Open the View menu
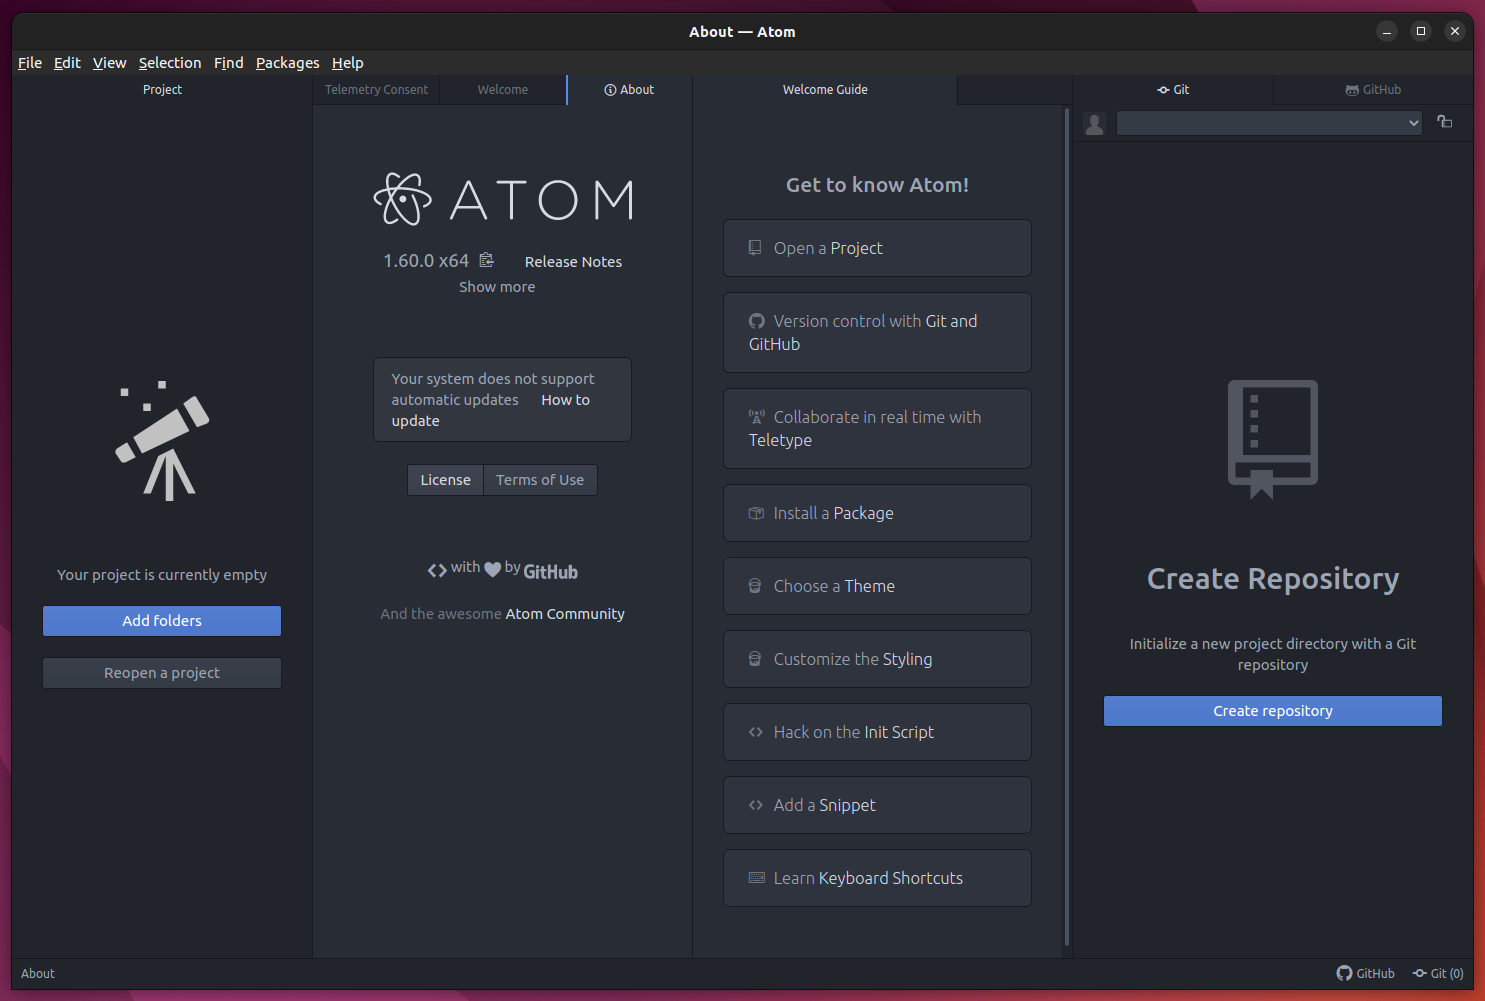The height and width of the screenshot is (1001, 1485). click(110, 62)
